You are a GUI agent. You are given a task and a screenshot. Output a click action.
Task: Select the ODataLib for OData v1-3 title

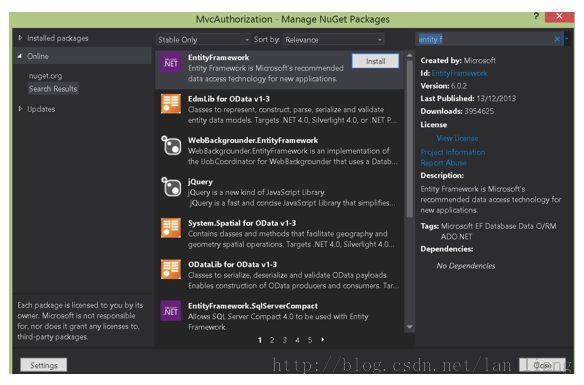[x=232, y=264]
